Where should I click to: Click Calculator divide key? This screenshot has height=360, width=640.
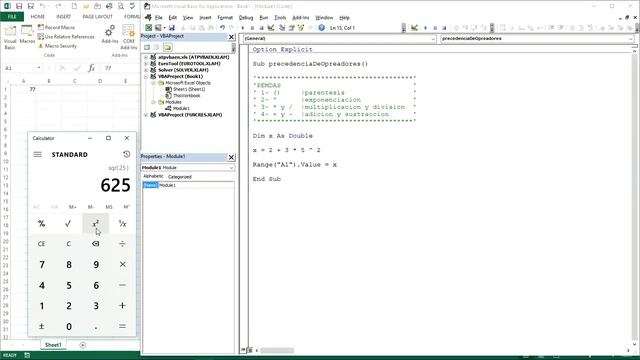click(x=122, y=244)
